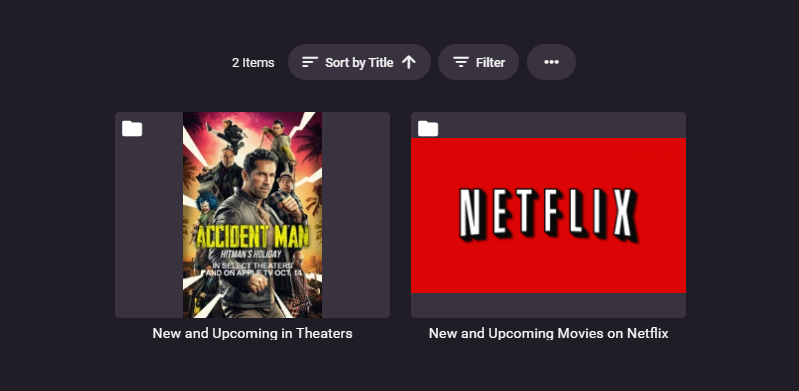799x391 pixels.
Task: Open the Filter button
Action: click(x=478, y=62)
